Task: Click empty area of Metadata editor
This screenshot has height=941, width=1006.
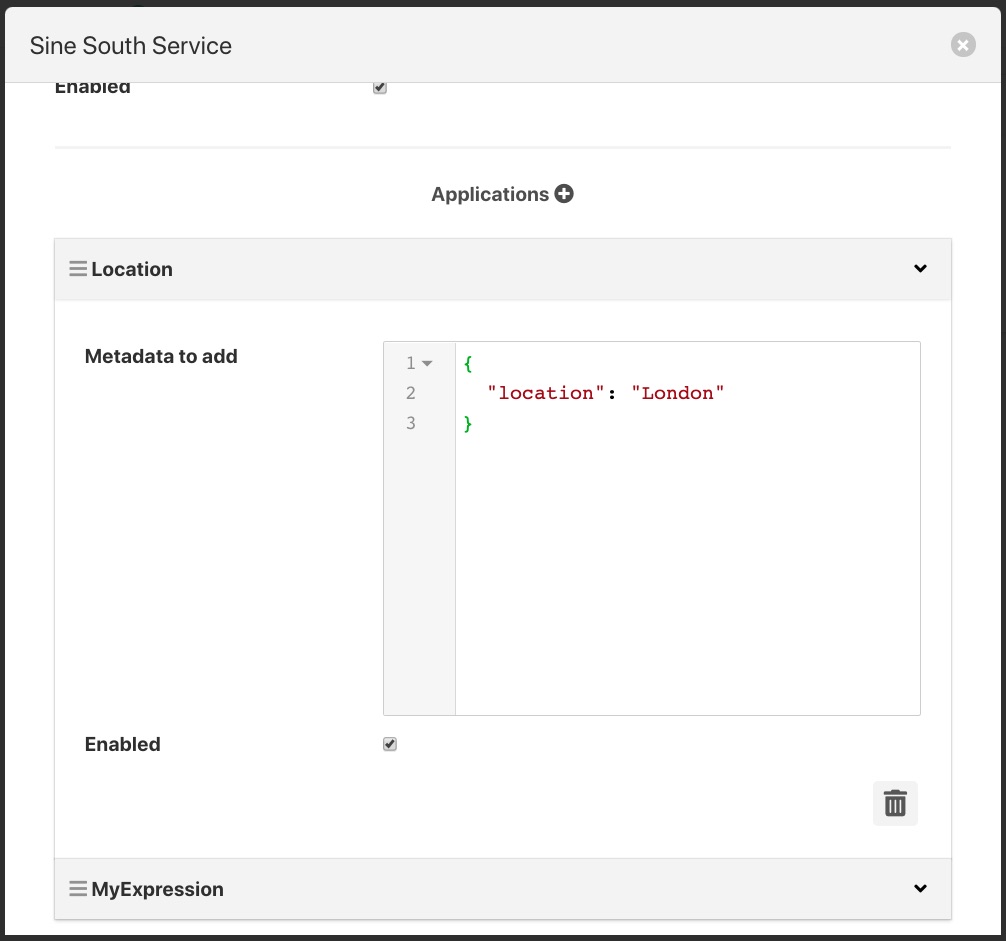Action: coord(686,580)
